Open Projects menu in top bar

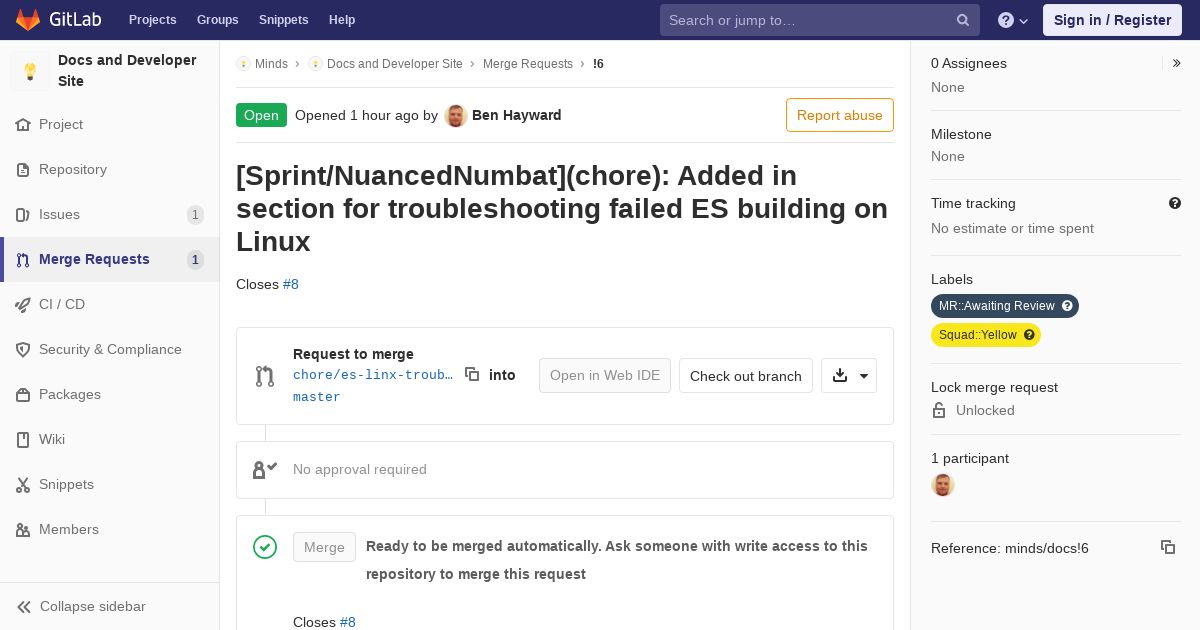pos(152,20)
